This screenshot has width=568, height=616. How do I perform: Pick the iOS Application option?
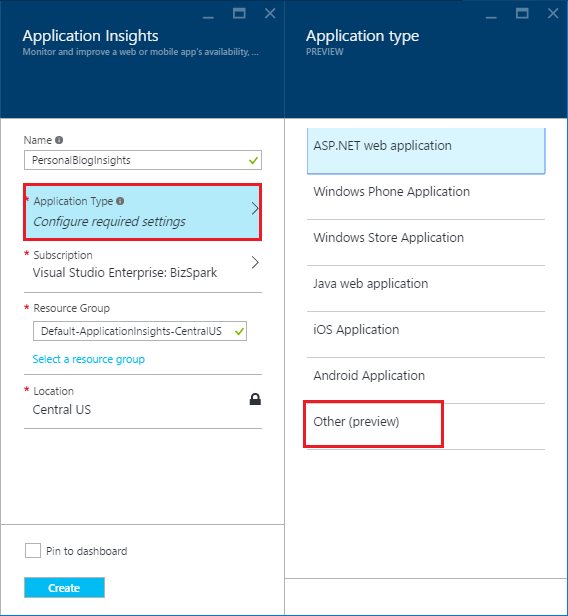click(x=426, y=334)
